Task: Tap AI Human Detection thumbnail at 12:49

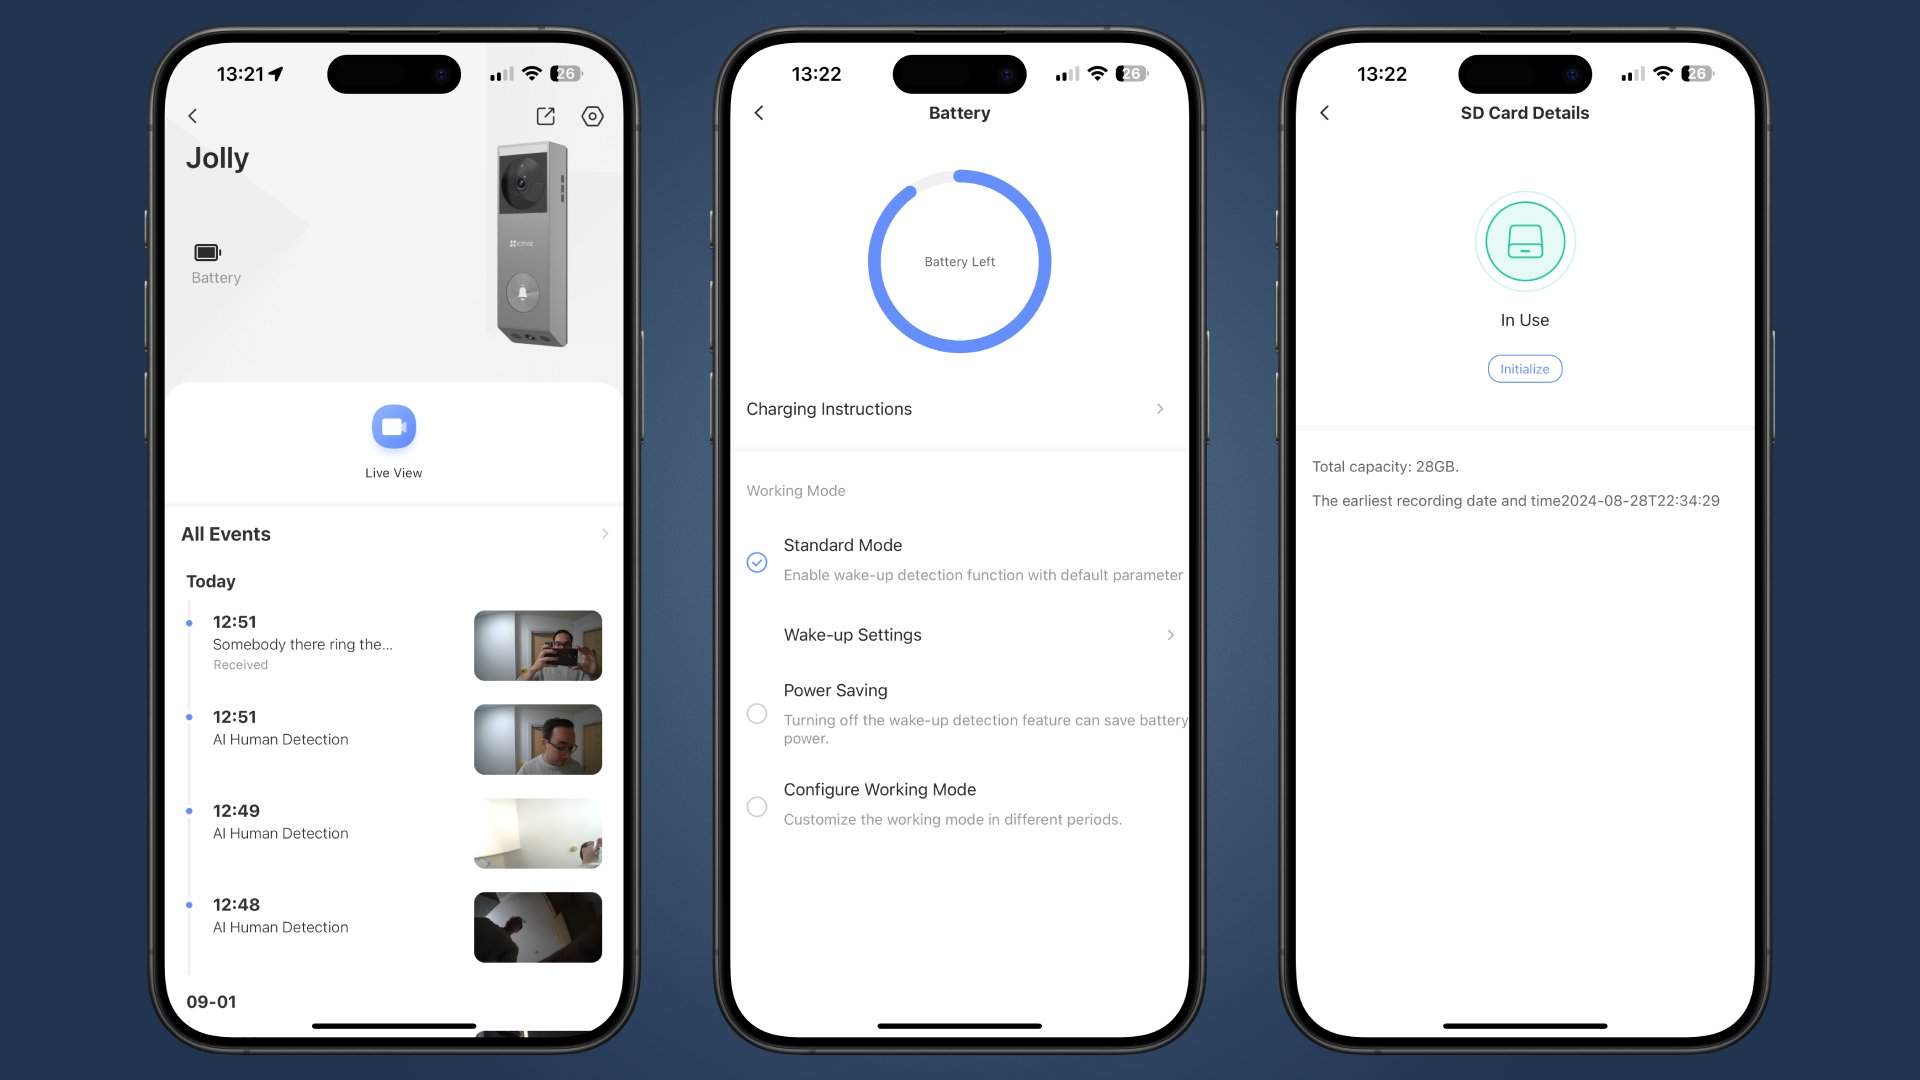Action: click(538, 833)
